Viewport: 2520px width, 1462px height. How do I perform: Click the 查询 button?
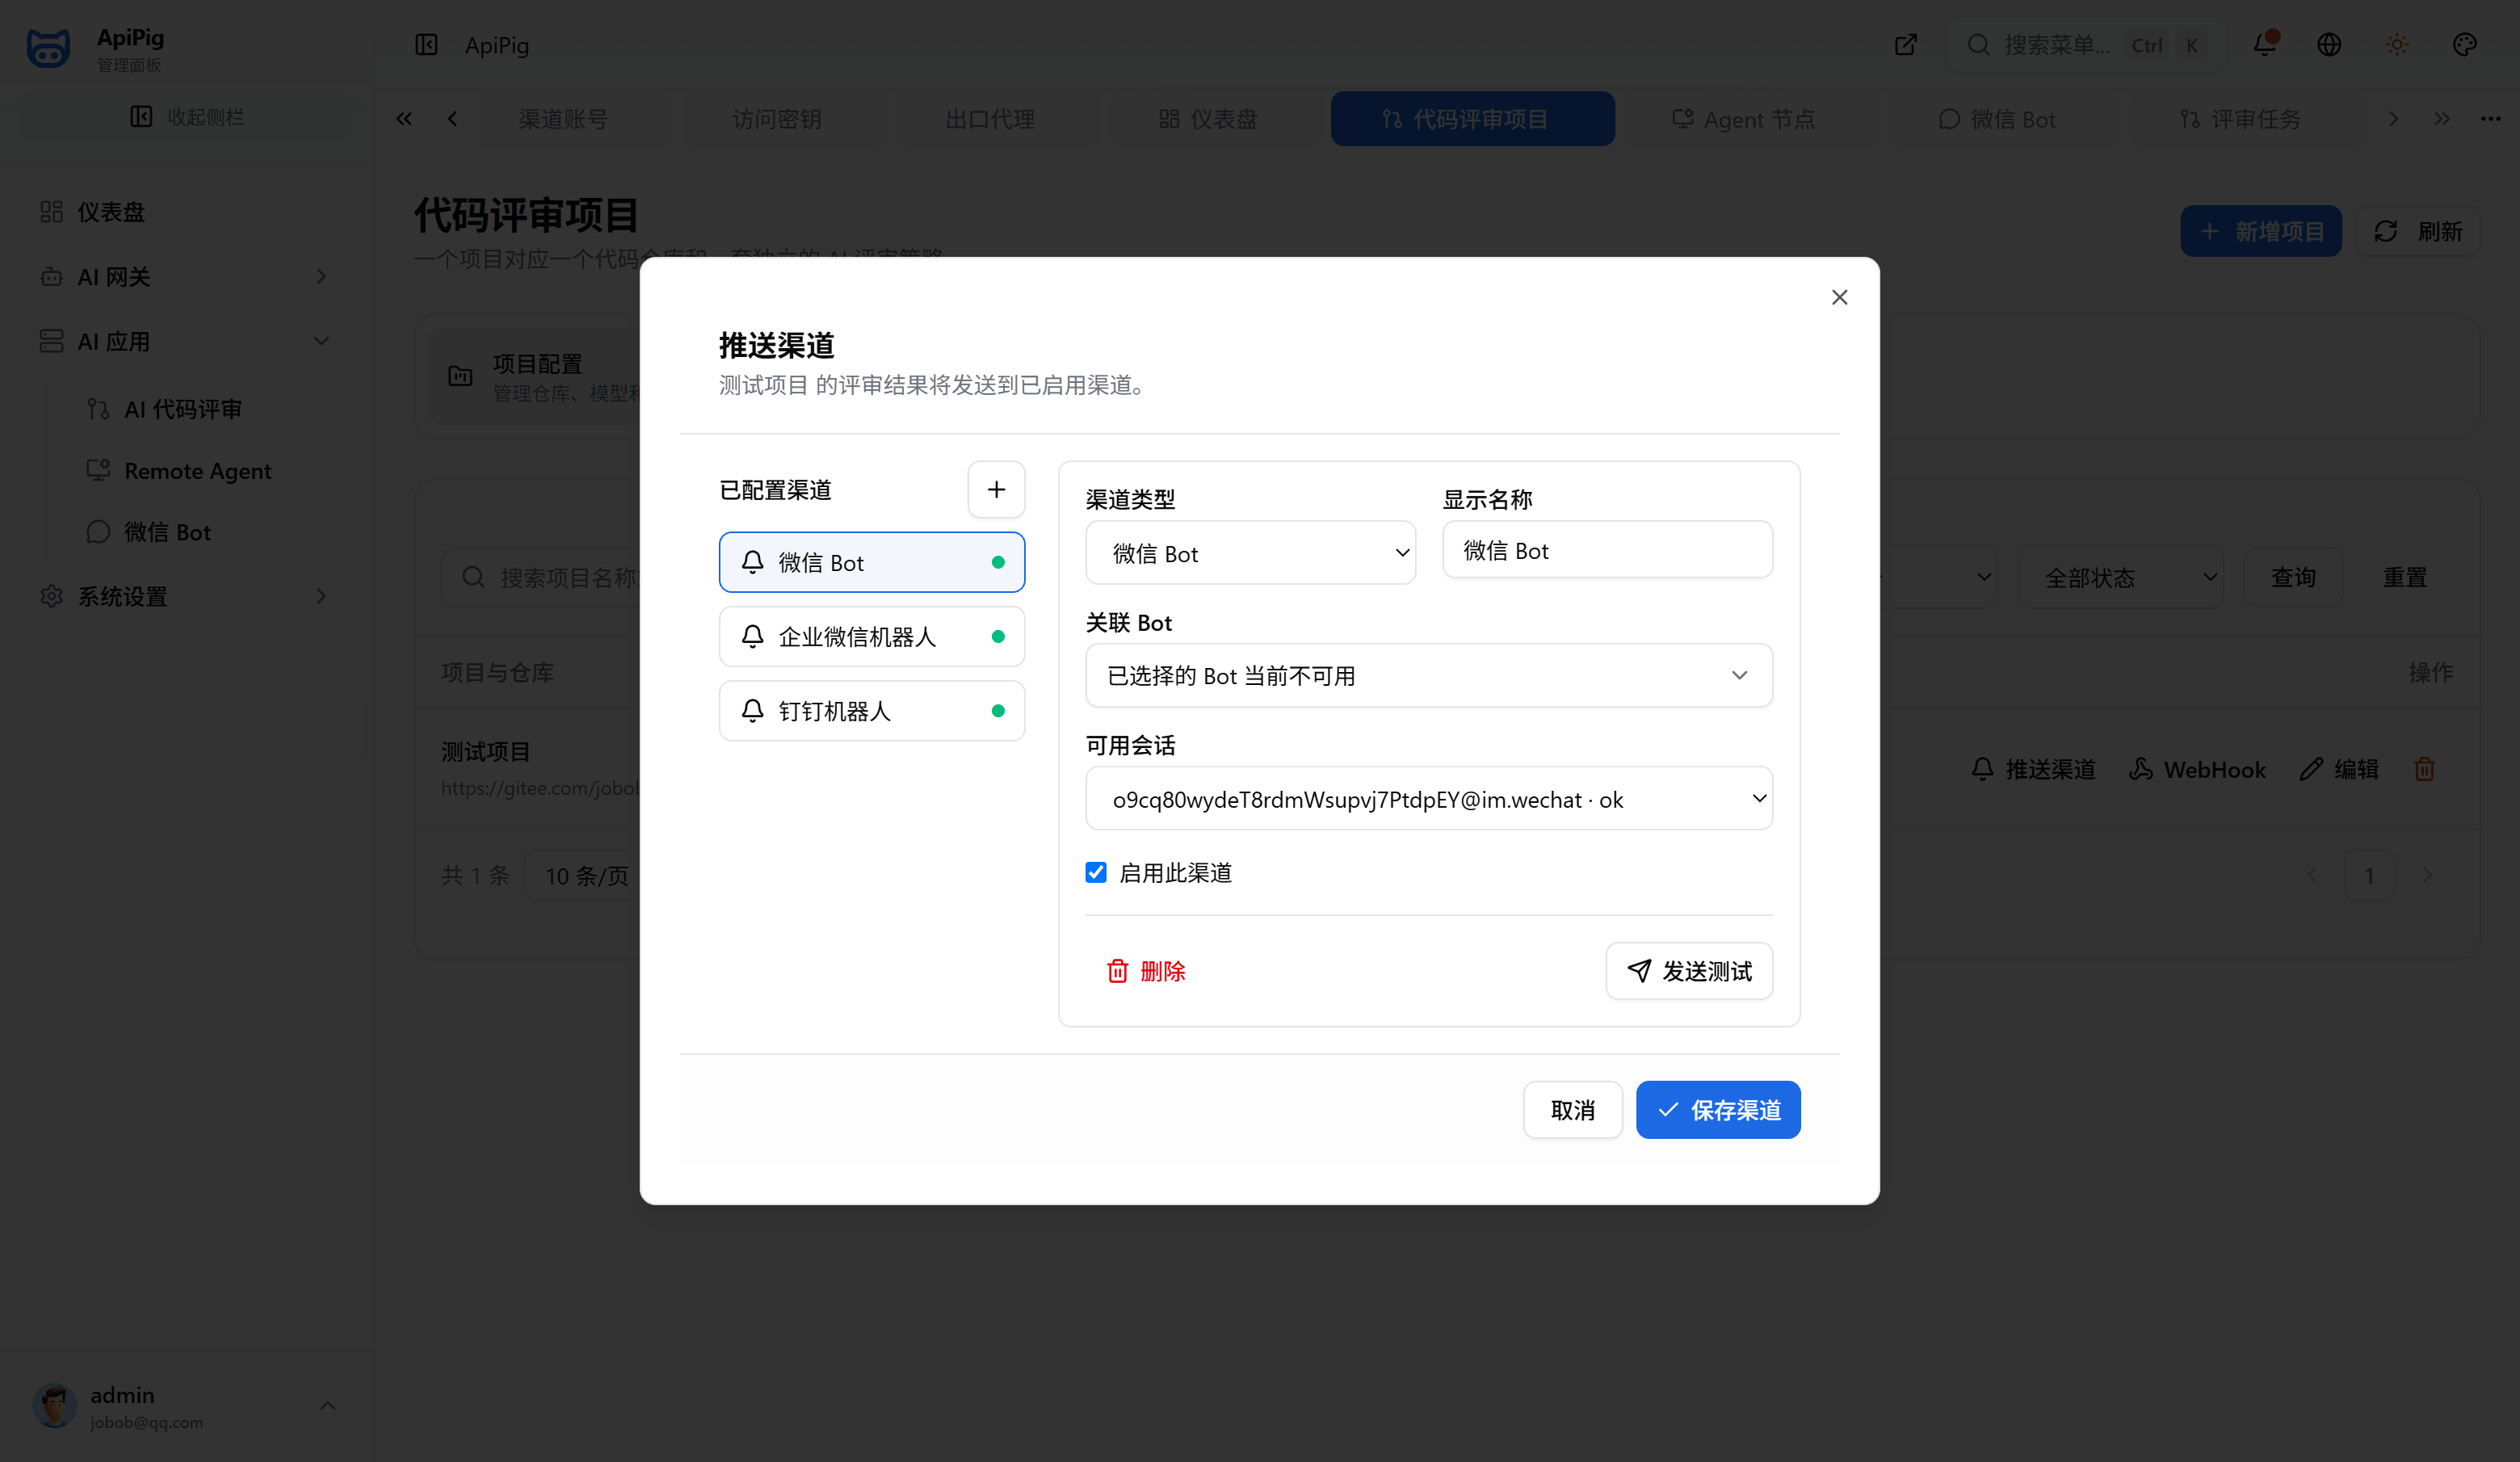[2293, 577]
